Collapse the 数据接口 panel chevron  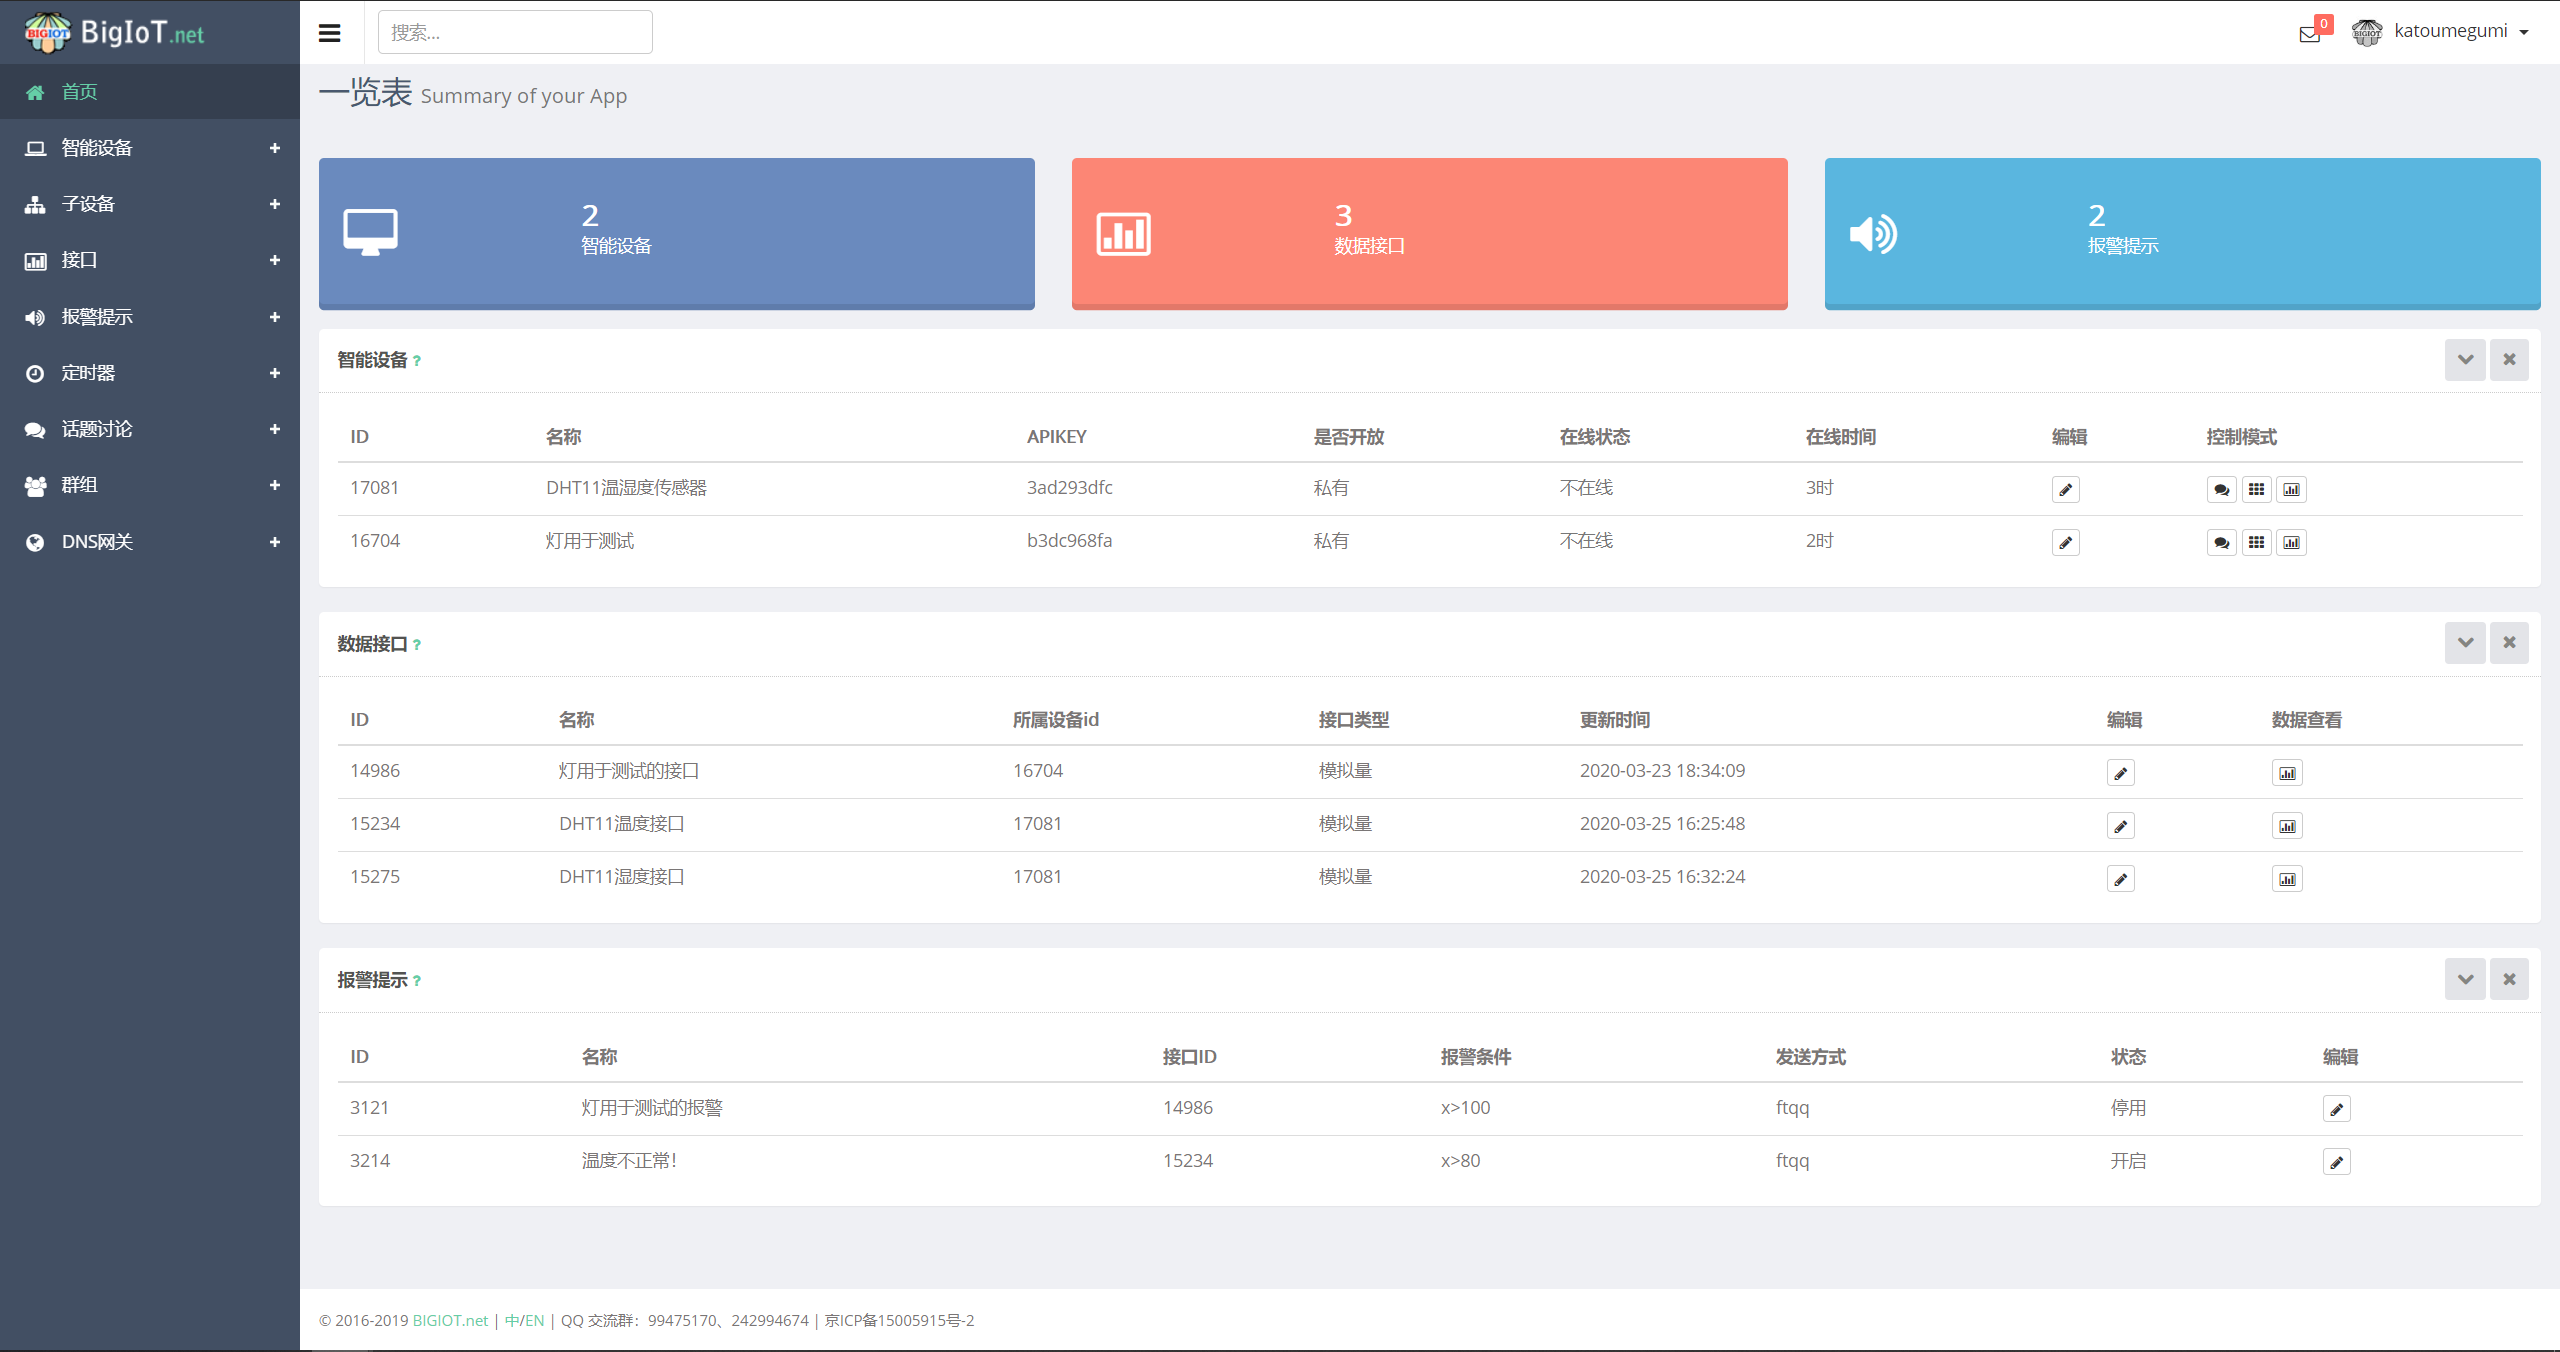2465,643
